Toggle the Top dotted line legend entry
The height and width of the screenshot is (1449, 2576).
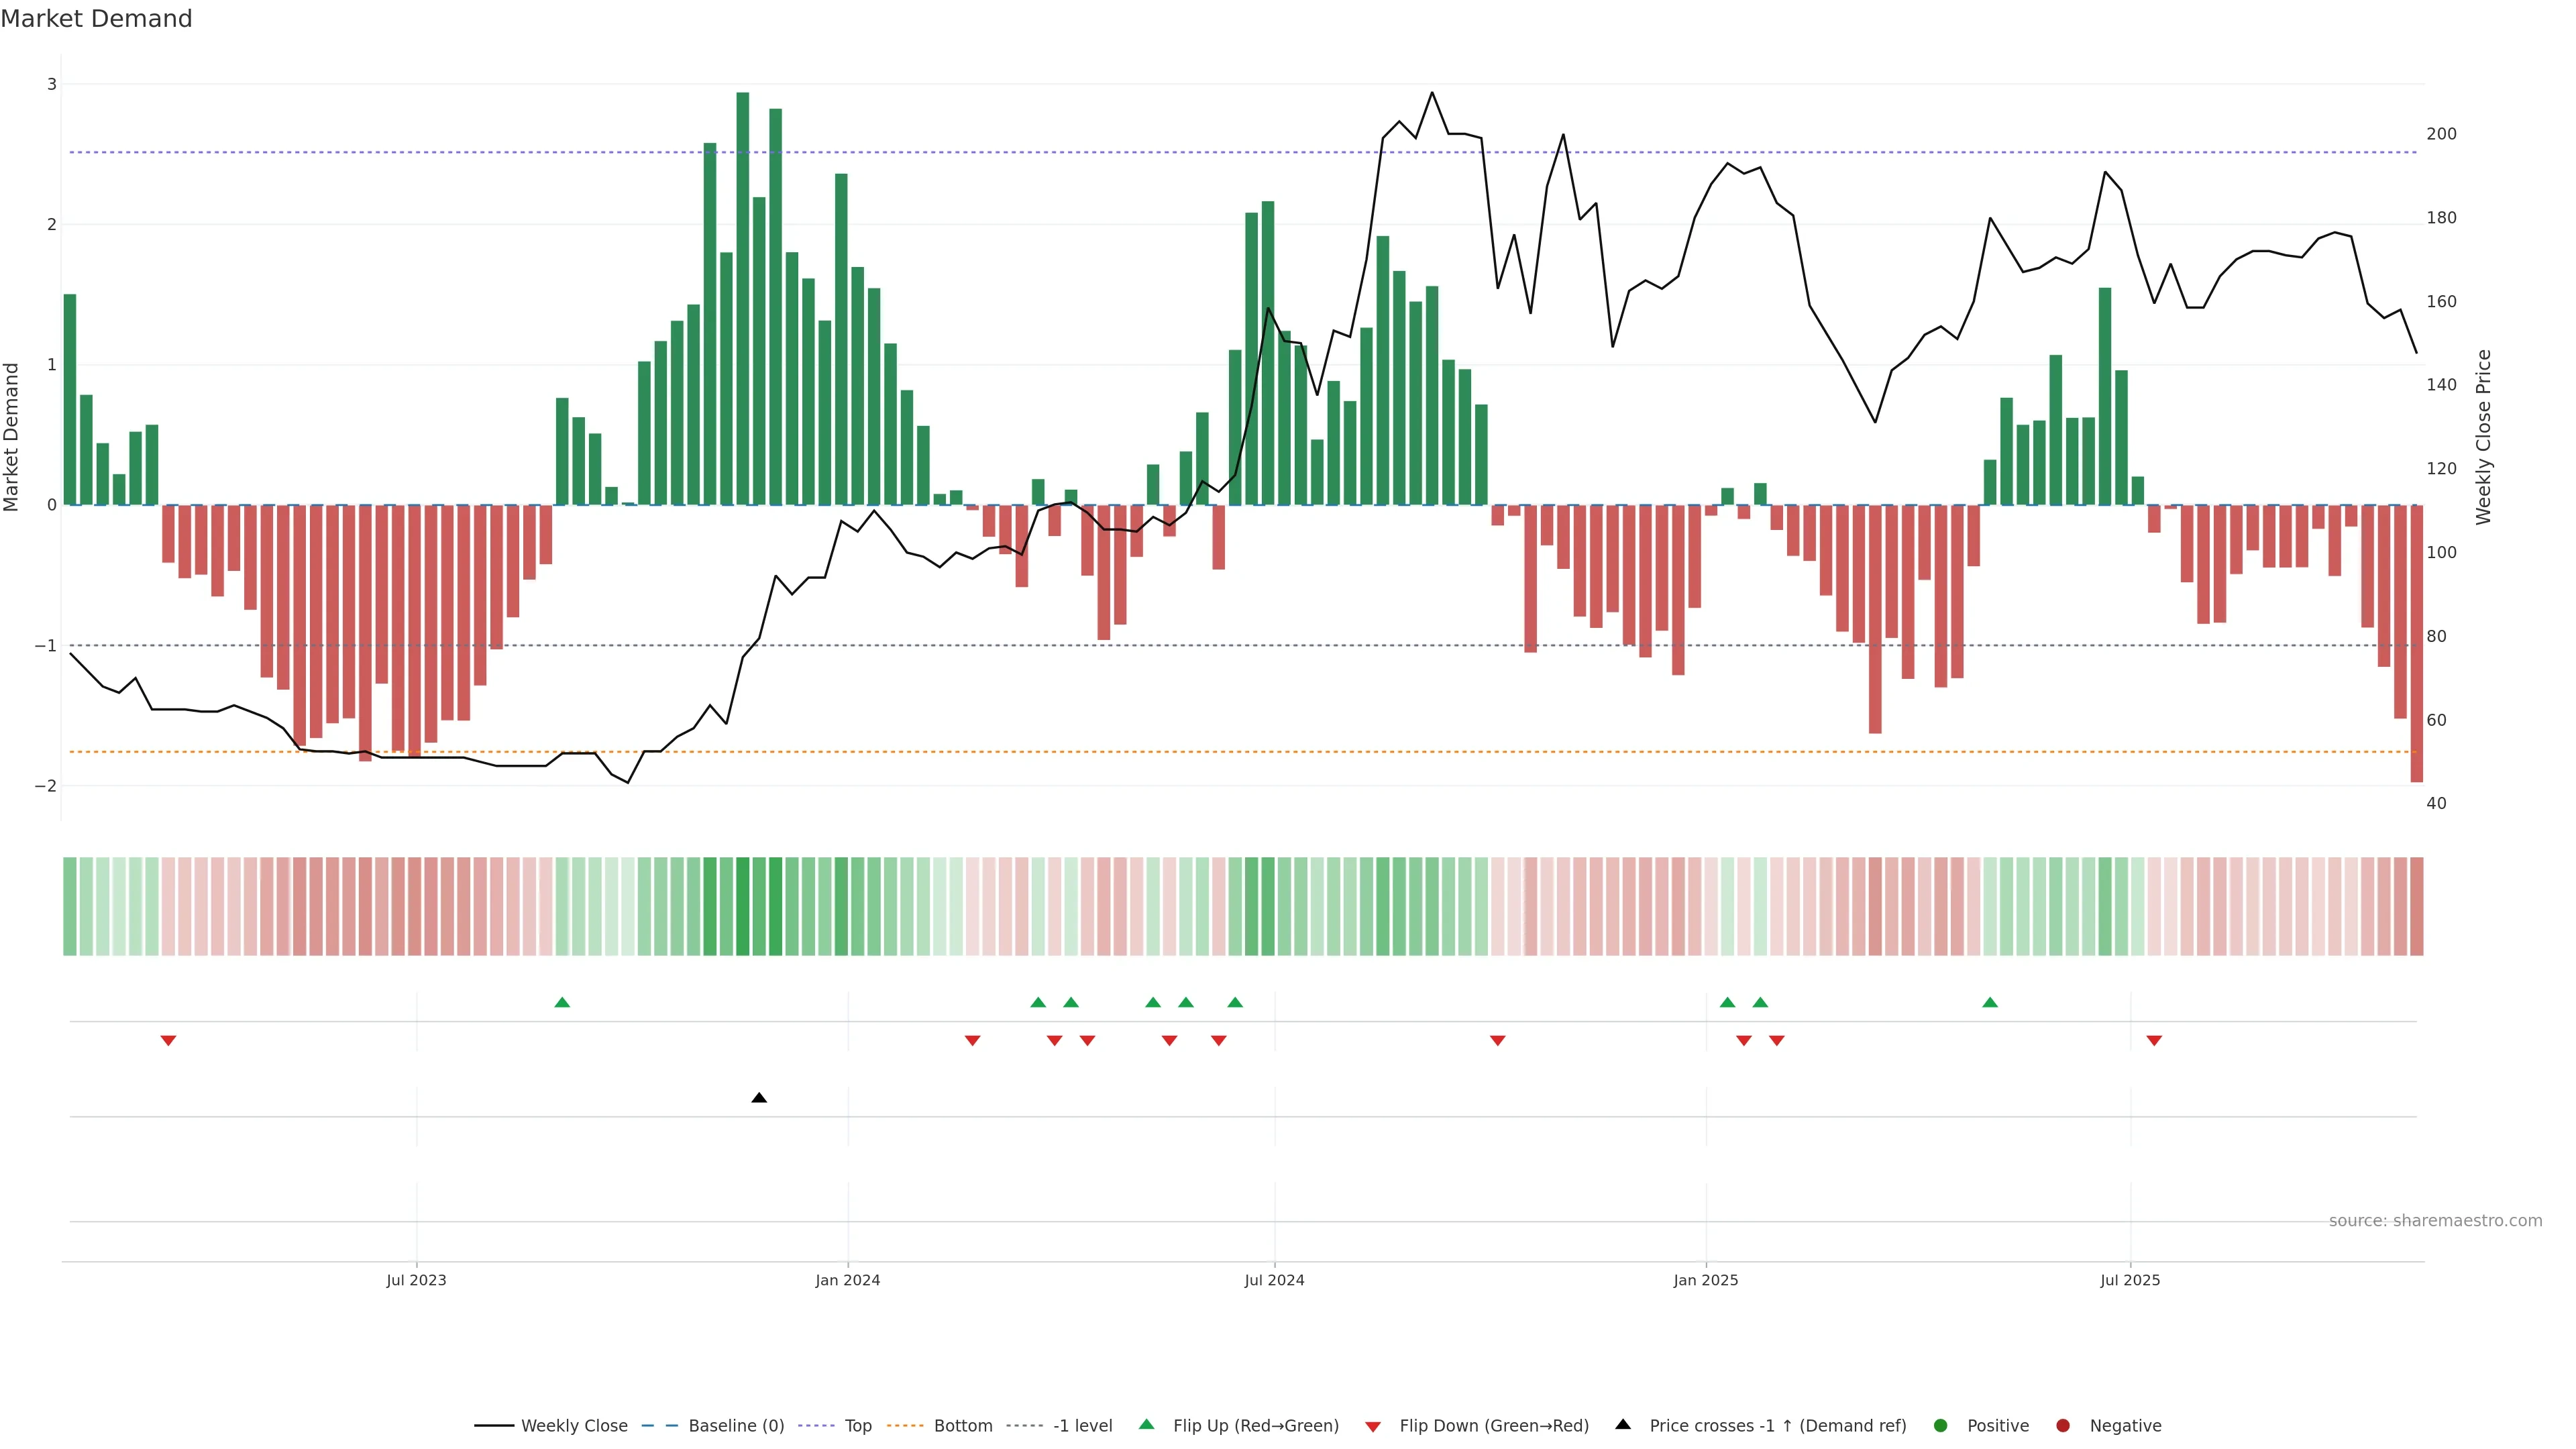[857, 1426]
